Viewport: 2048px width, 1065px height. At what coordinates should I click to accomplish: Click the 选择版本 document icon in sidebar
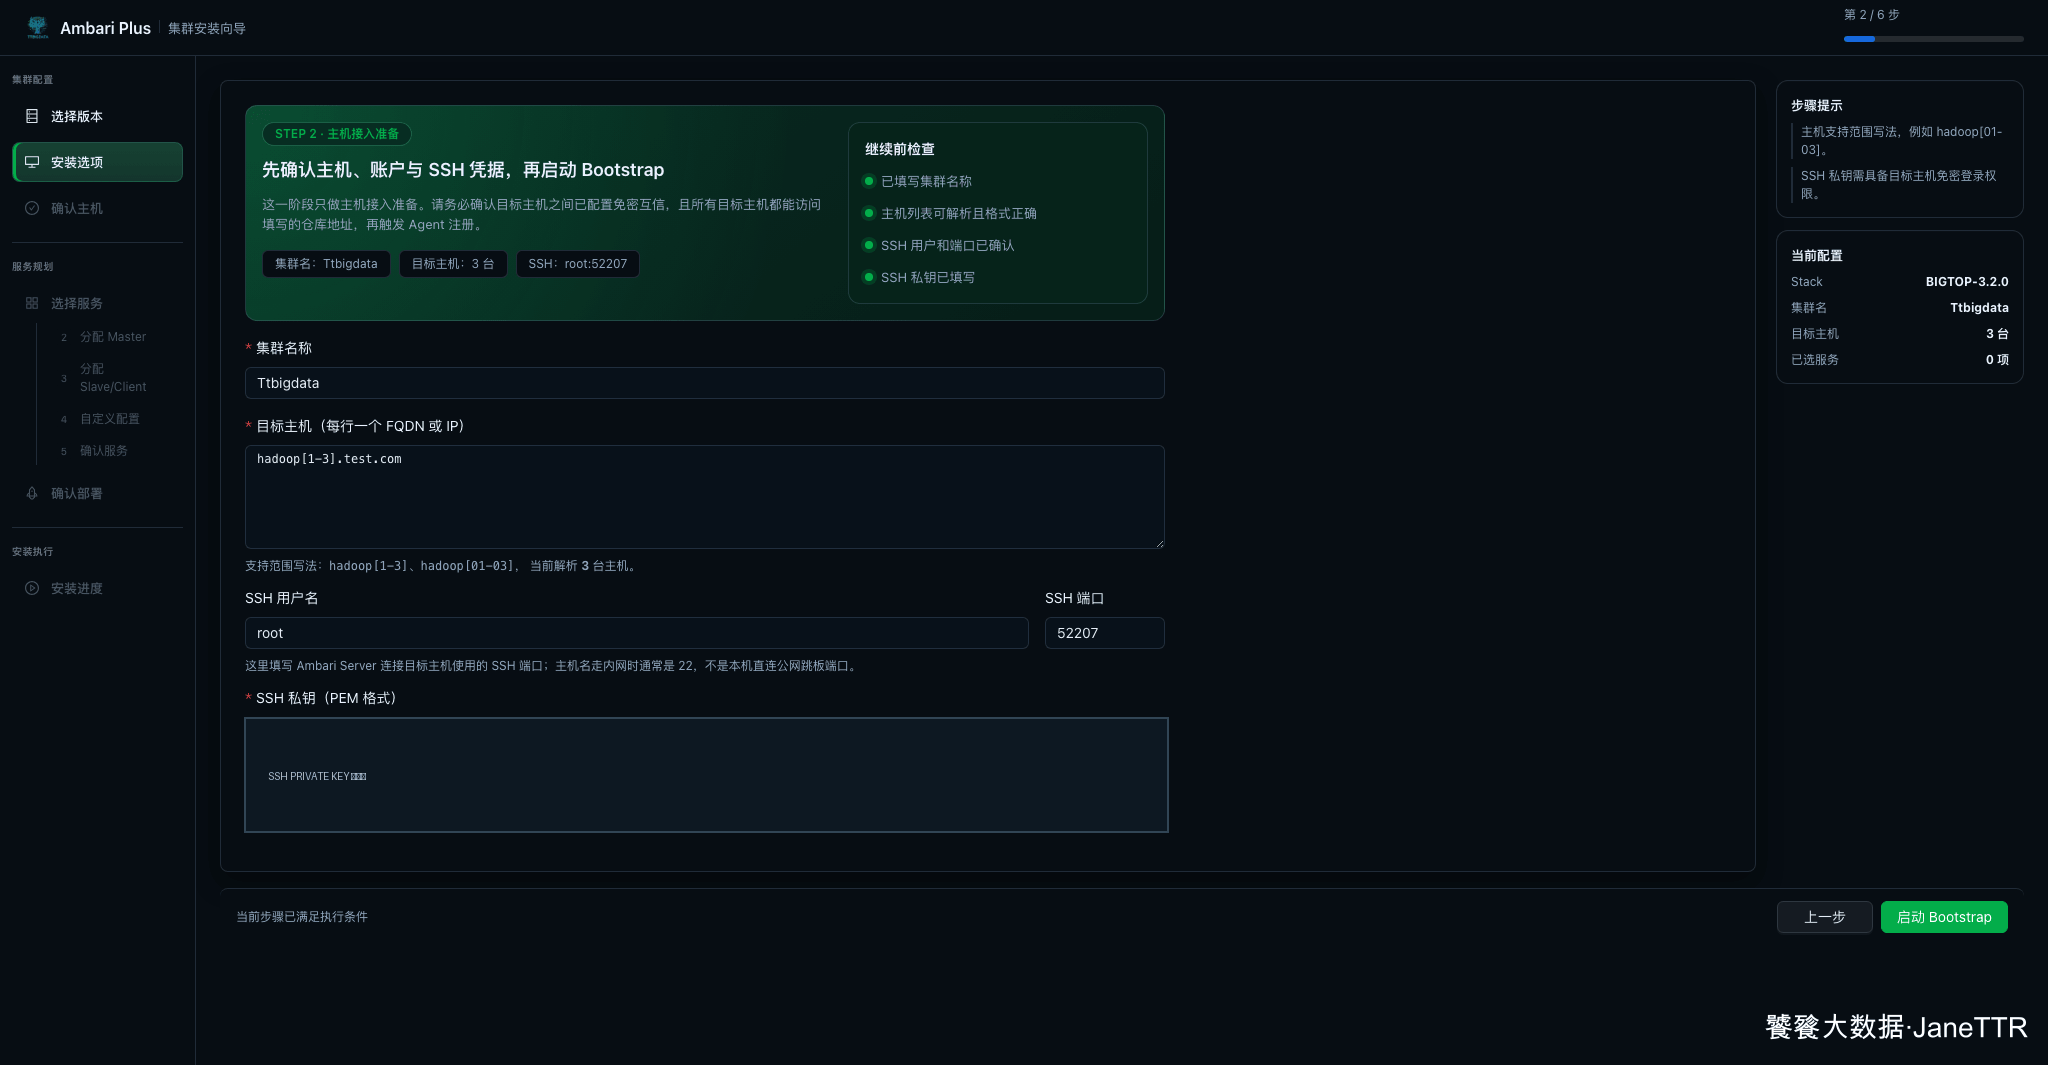click(32, 116)
